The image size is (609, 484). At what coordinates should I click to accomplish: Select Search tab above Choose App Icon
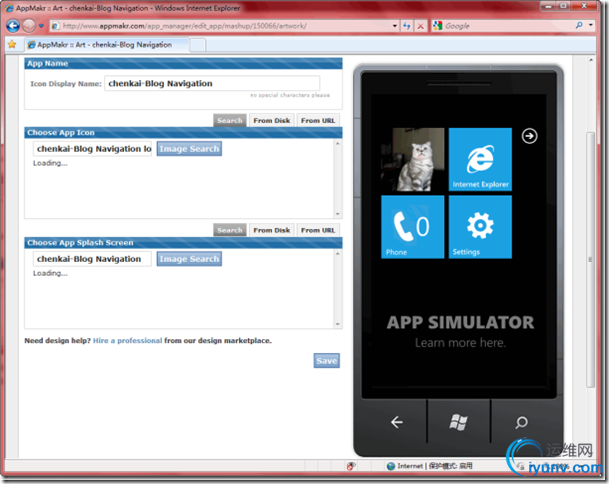[230, 120]
